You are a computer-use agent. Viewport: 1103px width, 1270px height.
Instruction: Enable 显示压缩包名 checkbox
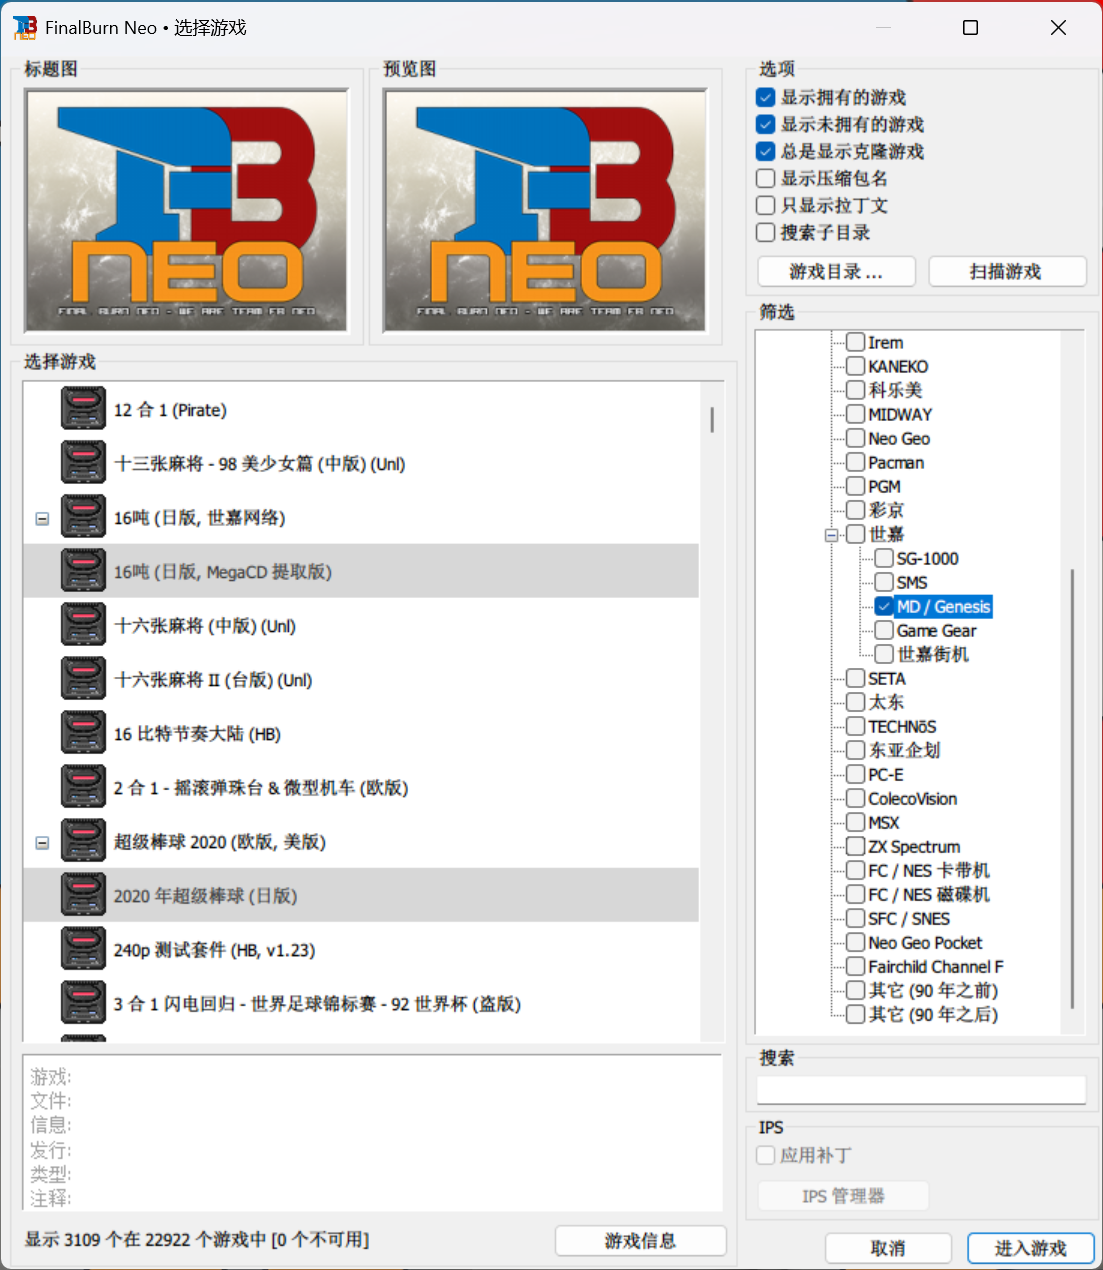tap(766, 178)
